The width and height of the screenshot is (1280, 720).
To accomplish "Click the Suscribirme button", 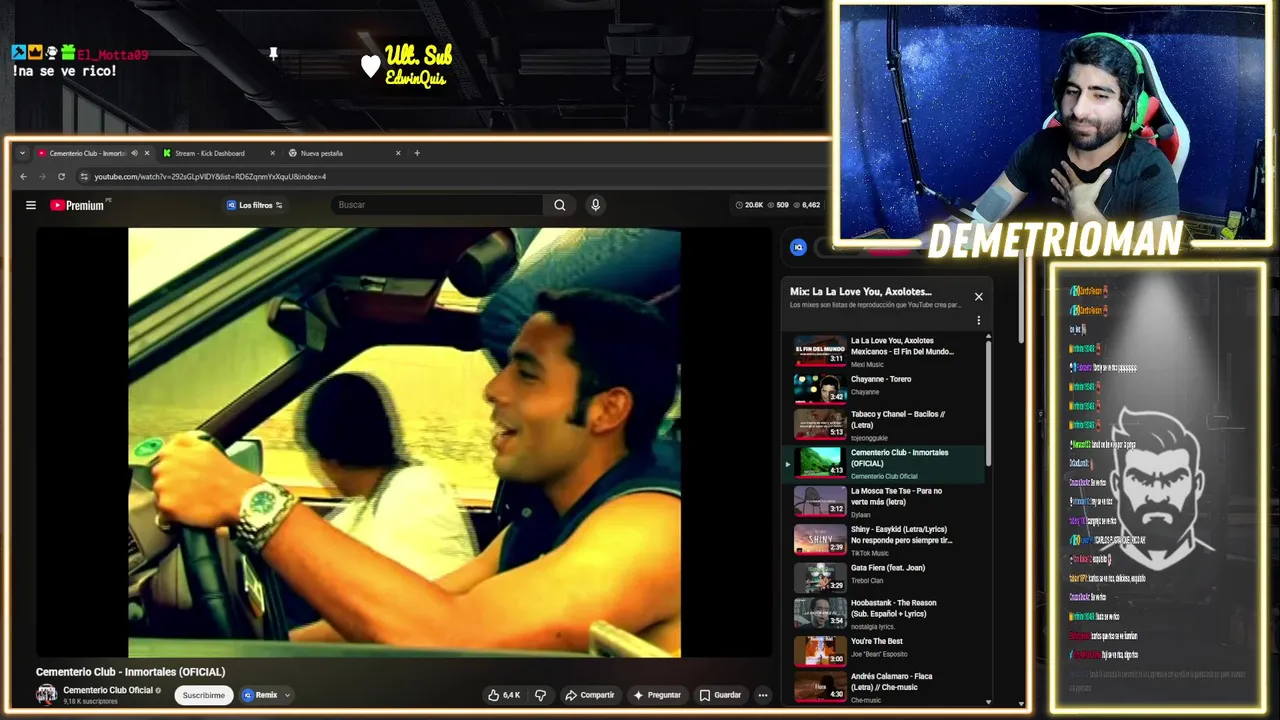I will coord(204,695).
